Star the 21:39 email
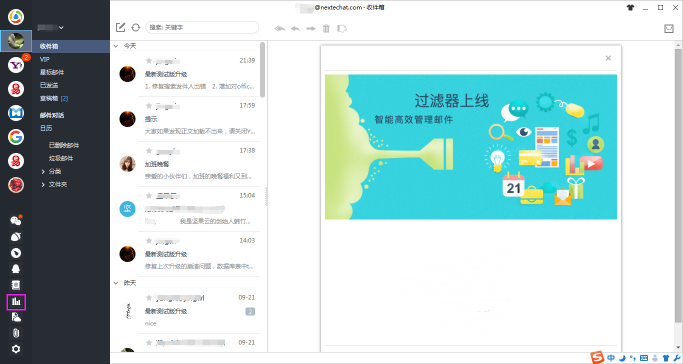This screenshot has width=683, height=364. (149, 61)
